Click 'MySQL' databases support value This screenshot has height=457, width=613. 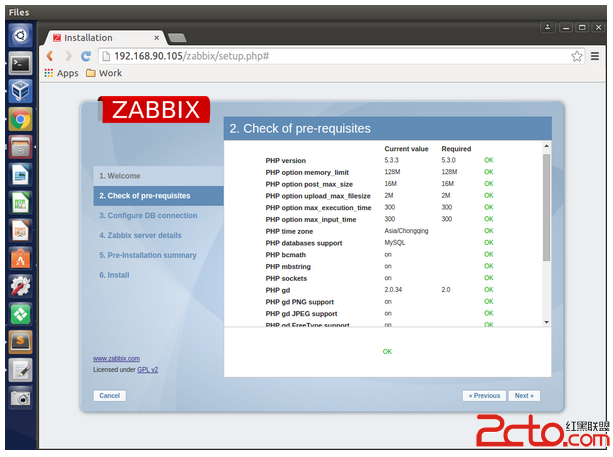tap(394, 242)
